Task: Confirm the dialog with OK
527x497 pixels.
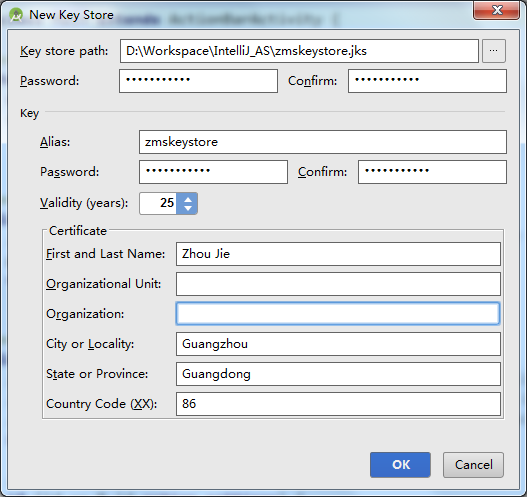Action: tap(400, 465)
